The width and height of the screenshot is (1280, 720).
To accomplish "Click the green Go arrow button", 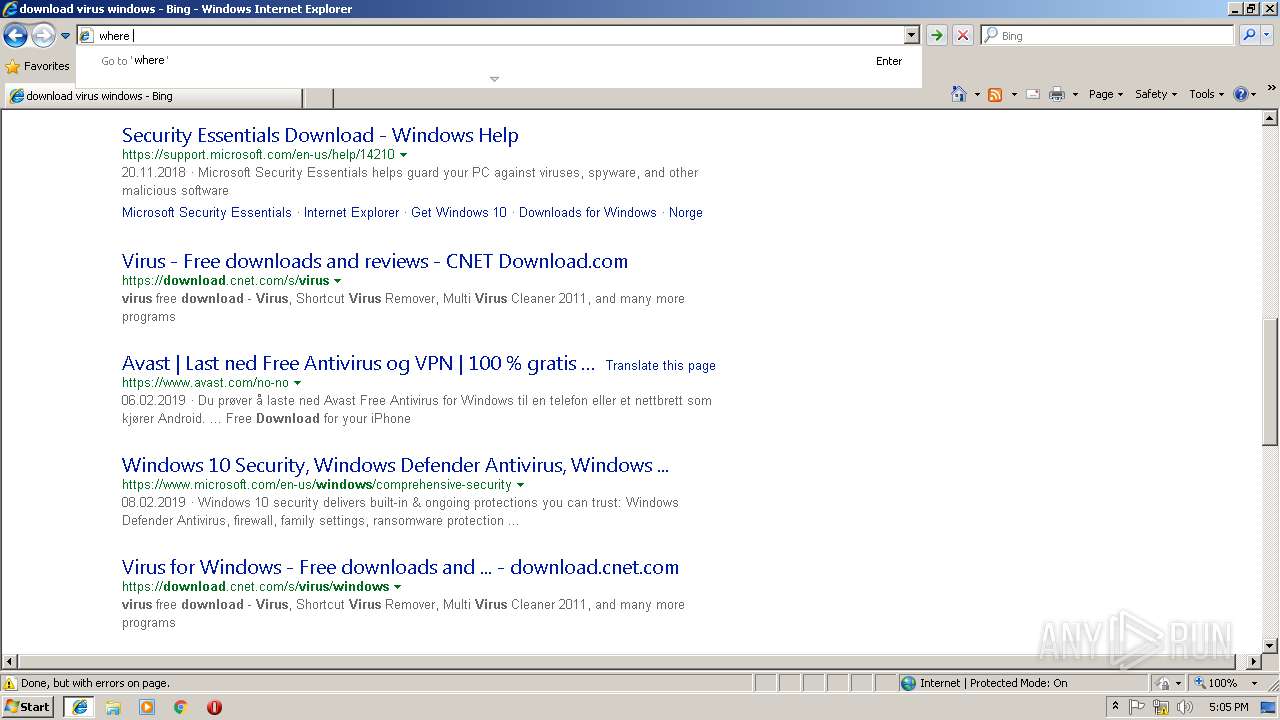I will pos(936,35).
